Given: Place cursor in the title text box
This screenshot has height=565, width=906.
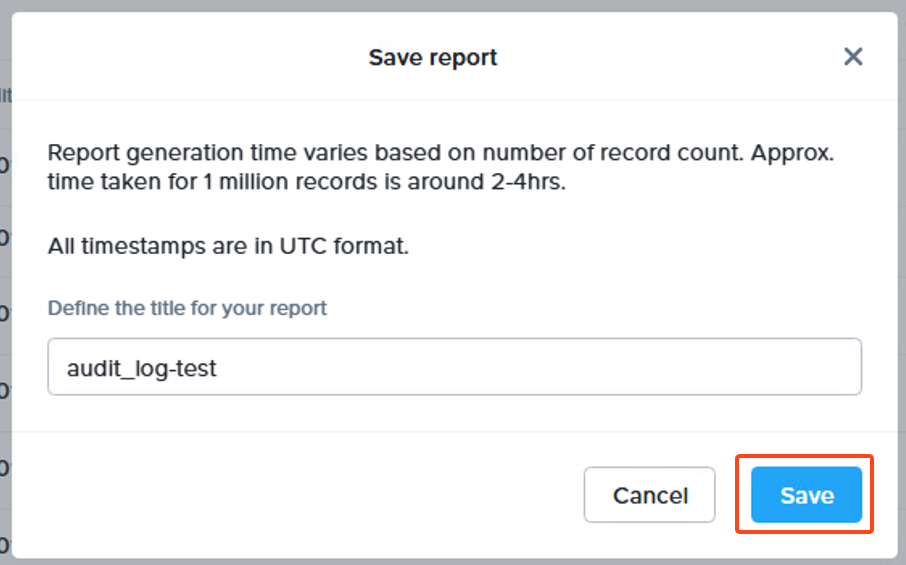Looking at the screenshot, I should tap(454, 367).
